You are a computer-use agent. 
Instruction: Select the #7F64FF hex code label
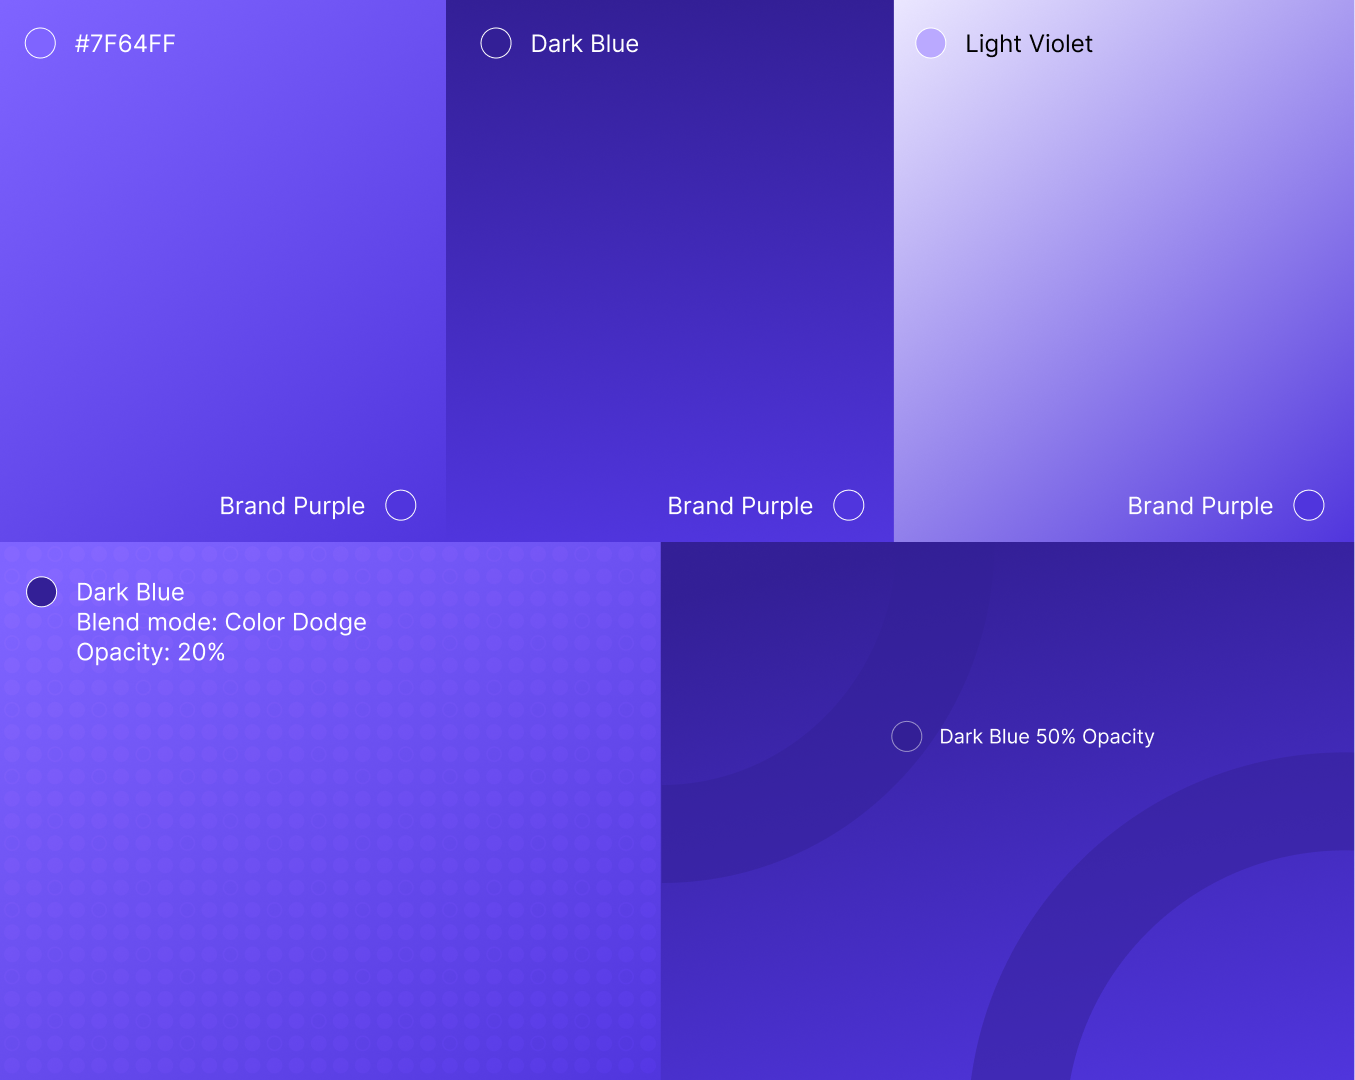coord(125,44)
